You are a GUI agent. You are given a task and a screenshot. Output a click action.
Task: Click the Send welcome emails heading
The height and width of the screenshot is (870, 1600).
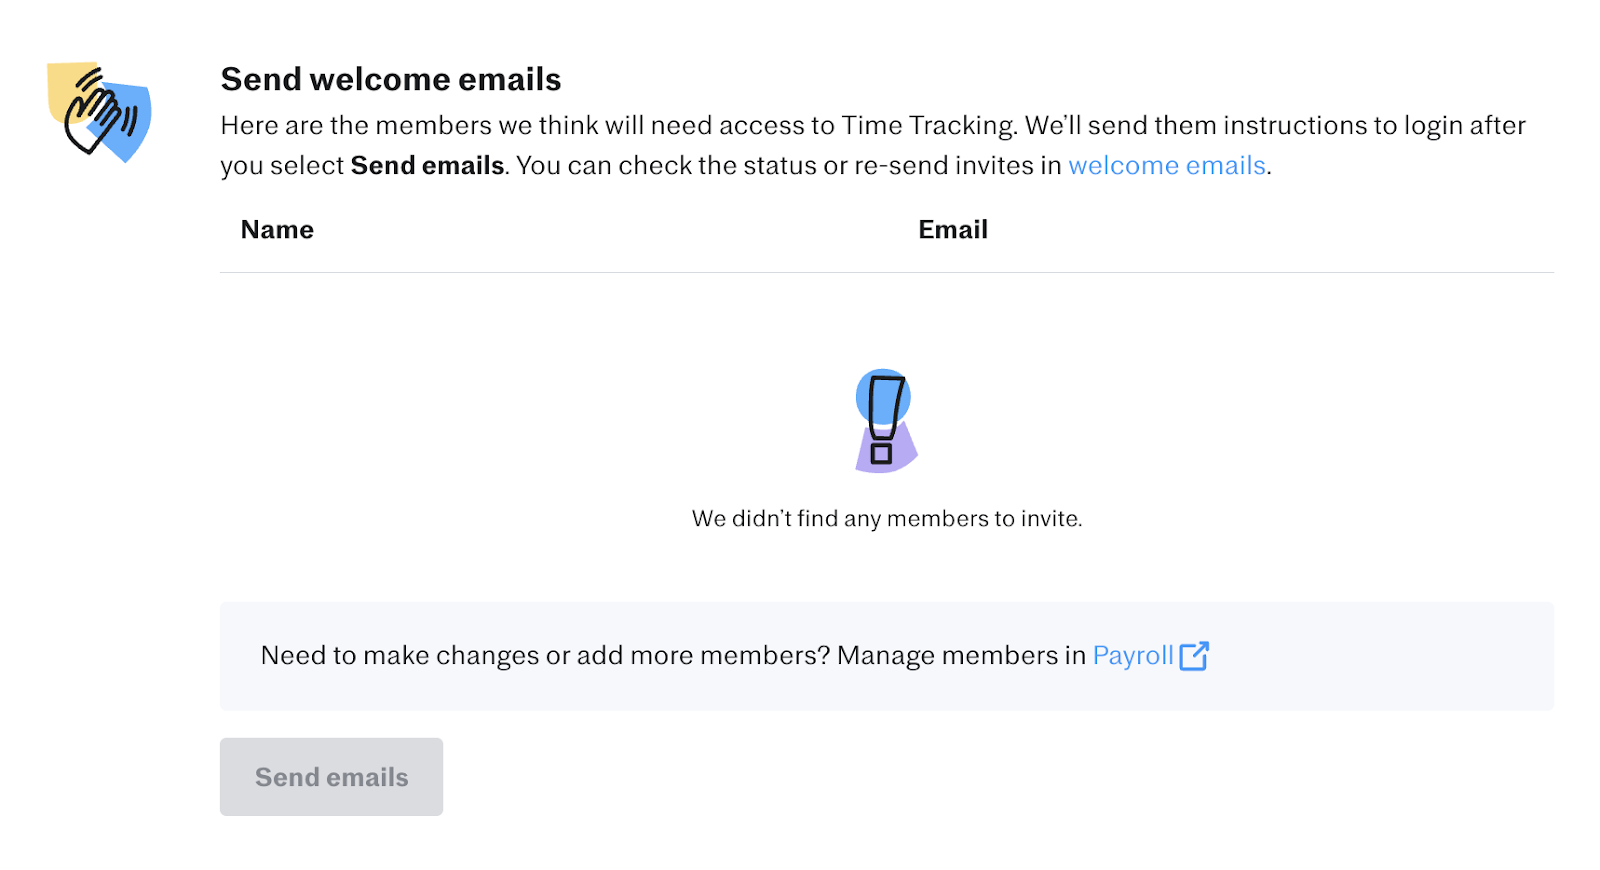pyautogui.click(x=391, y=79)
